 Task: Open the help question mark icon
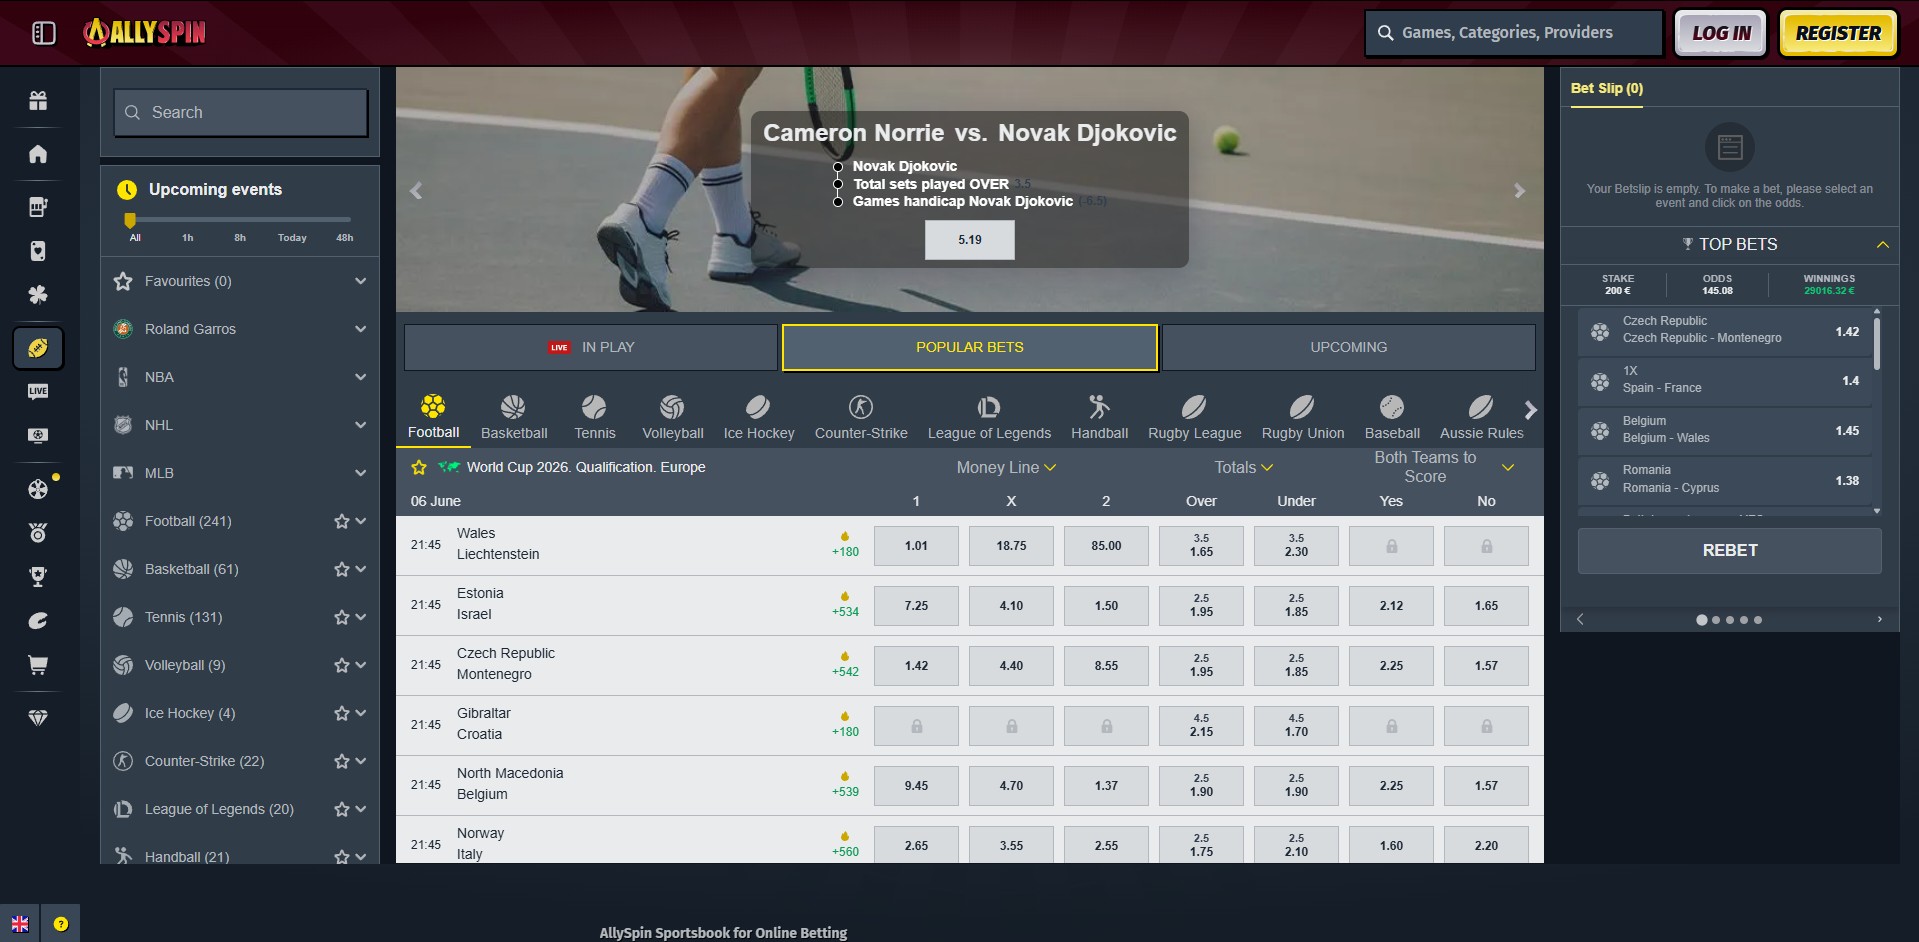pyautogui.click(x=61, y=924)
